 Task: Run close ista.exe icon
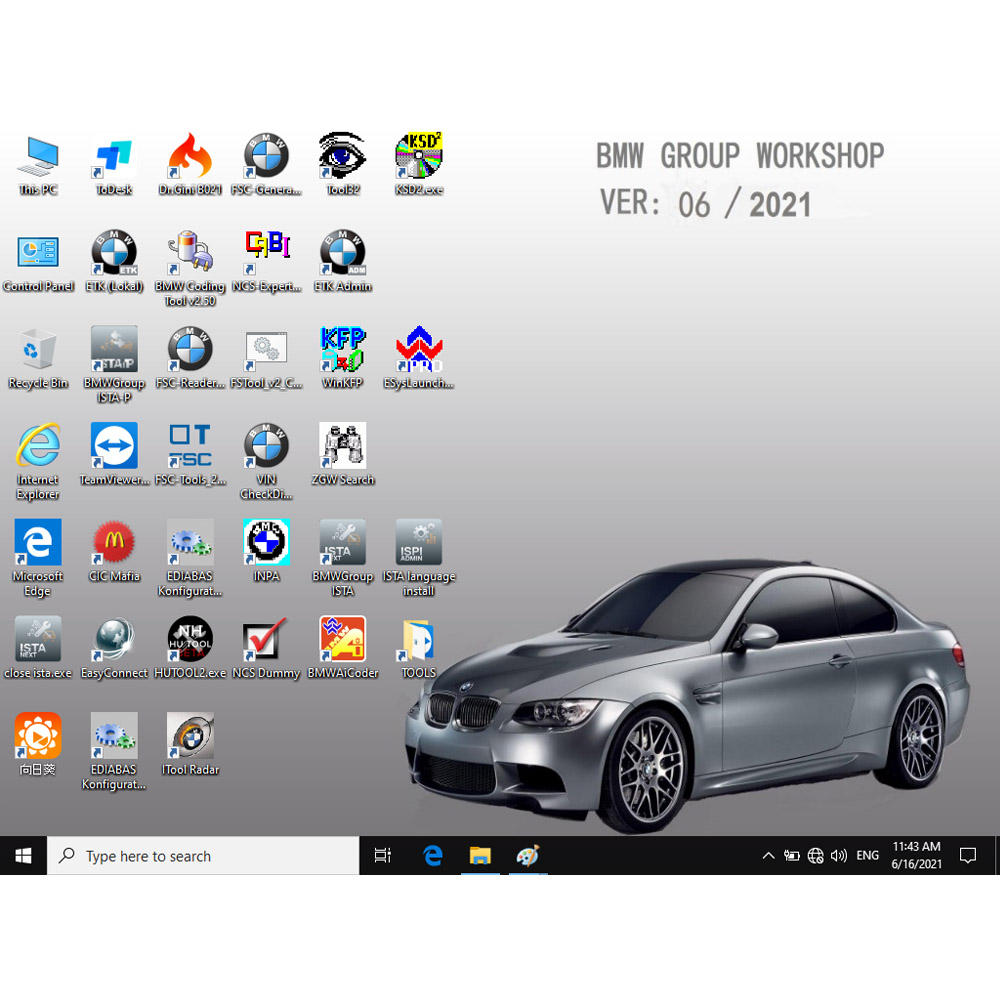click(x=38, y=647)
